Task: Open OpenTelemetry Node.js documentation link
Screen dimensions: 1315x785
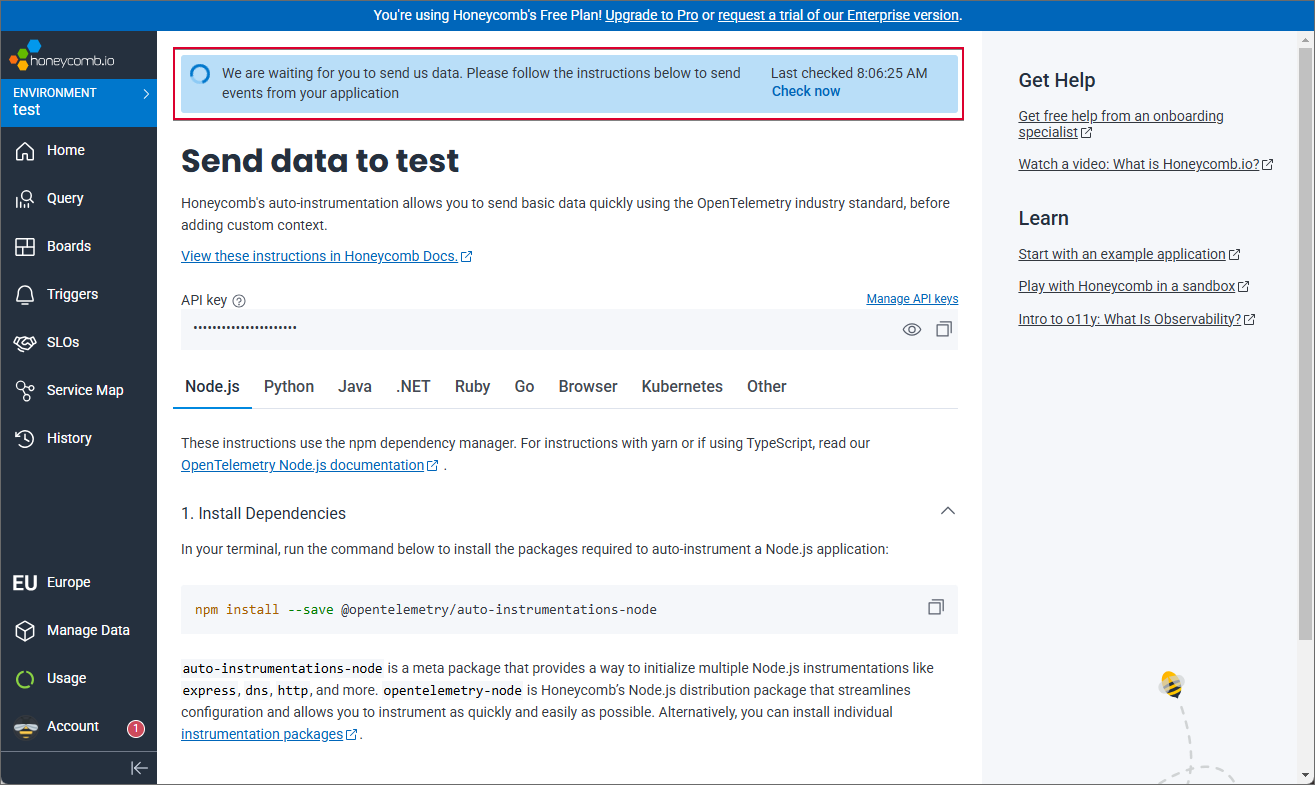Action: point(310,465)
